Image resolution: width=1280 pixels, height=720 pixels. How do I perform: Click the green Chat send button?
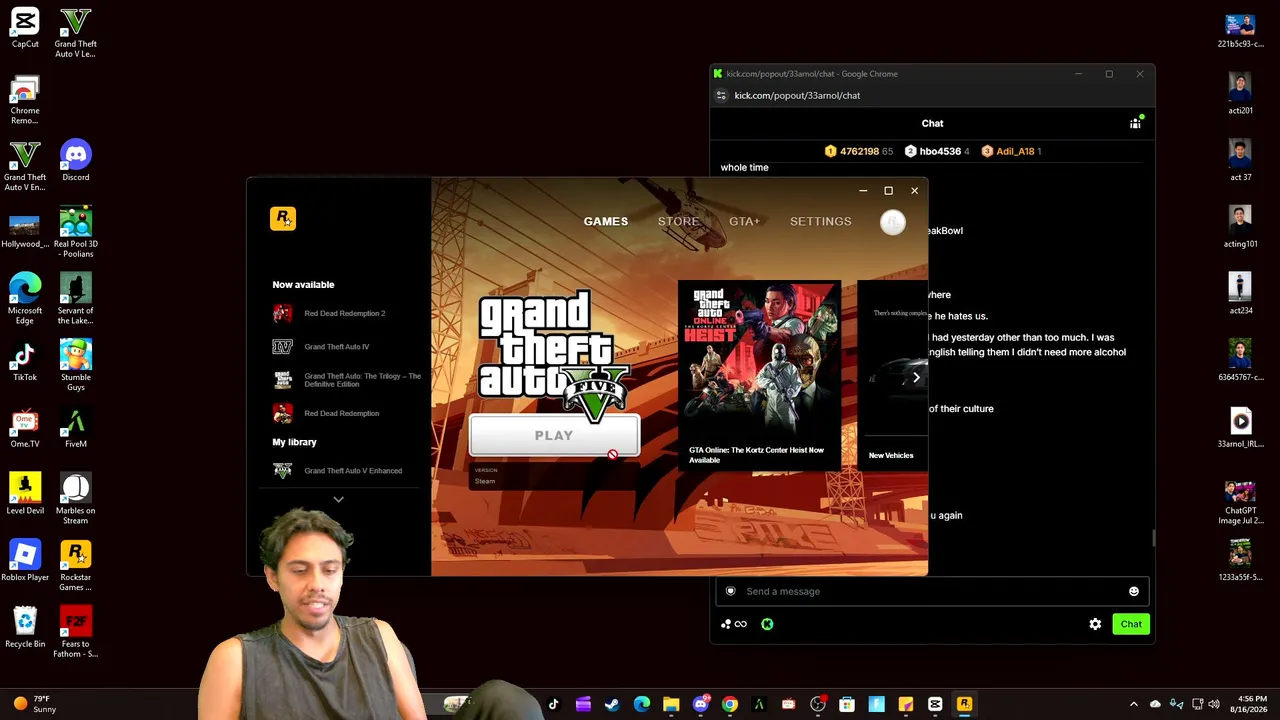tap(1131, 624)
